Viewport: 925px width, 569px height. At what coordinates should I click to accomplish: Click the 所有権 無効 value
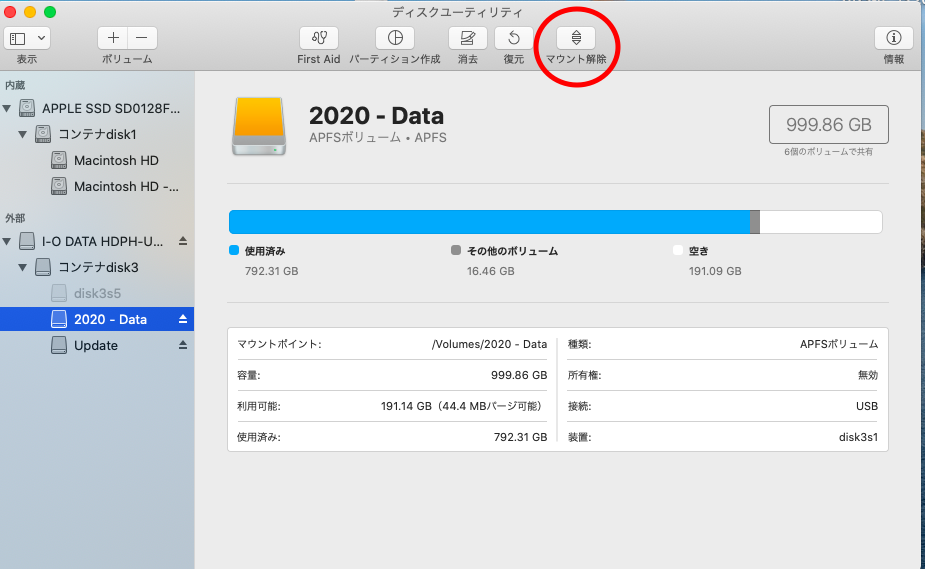pos(868,375)
